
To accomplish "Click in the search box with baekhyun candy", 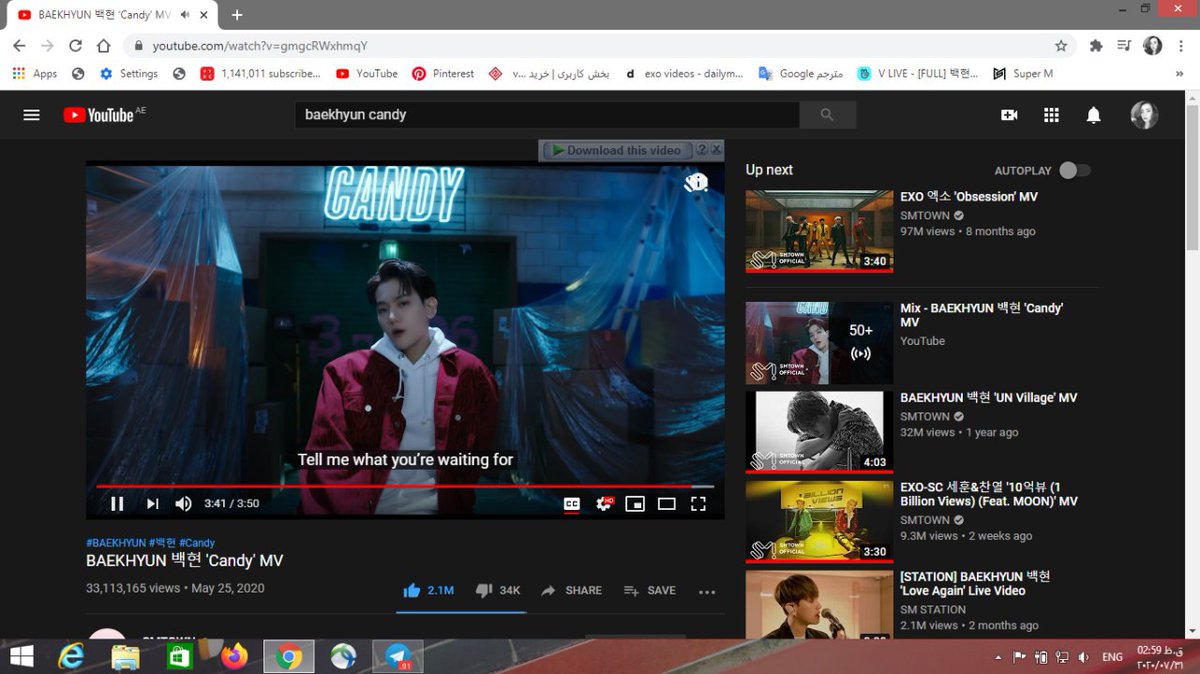I will tap(546, 115).
